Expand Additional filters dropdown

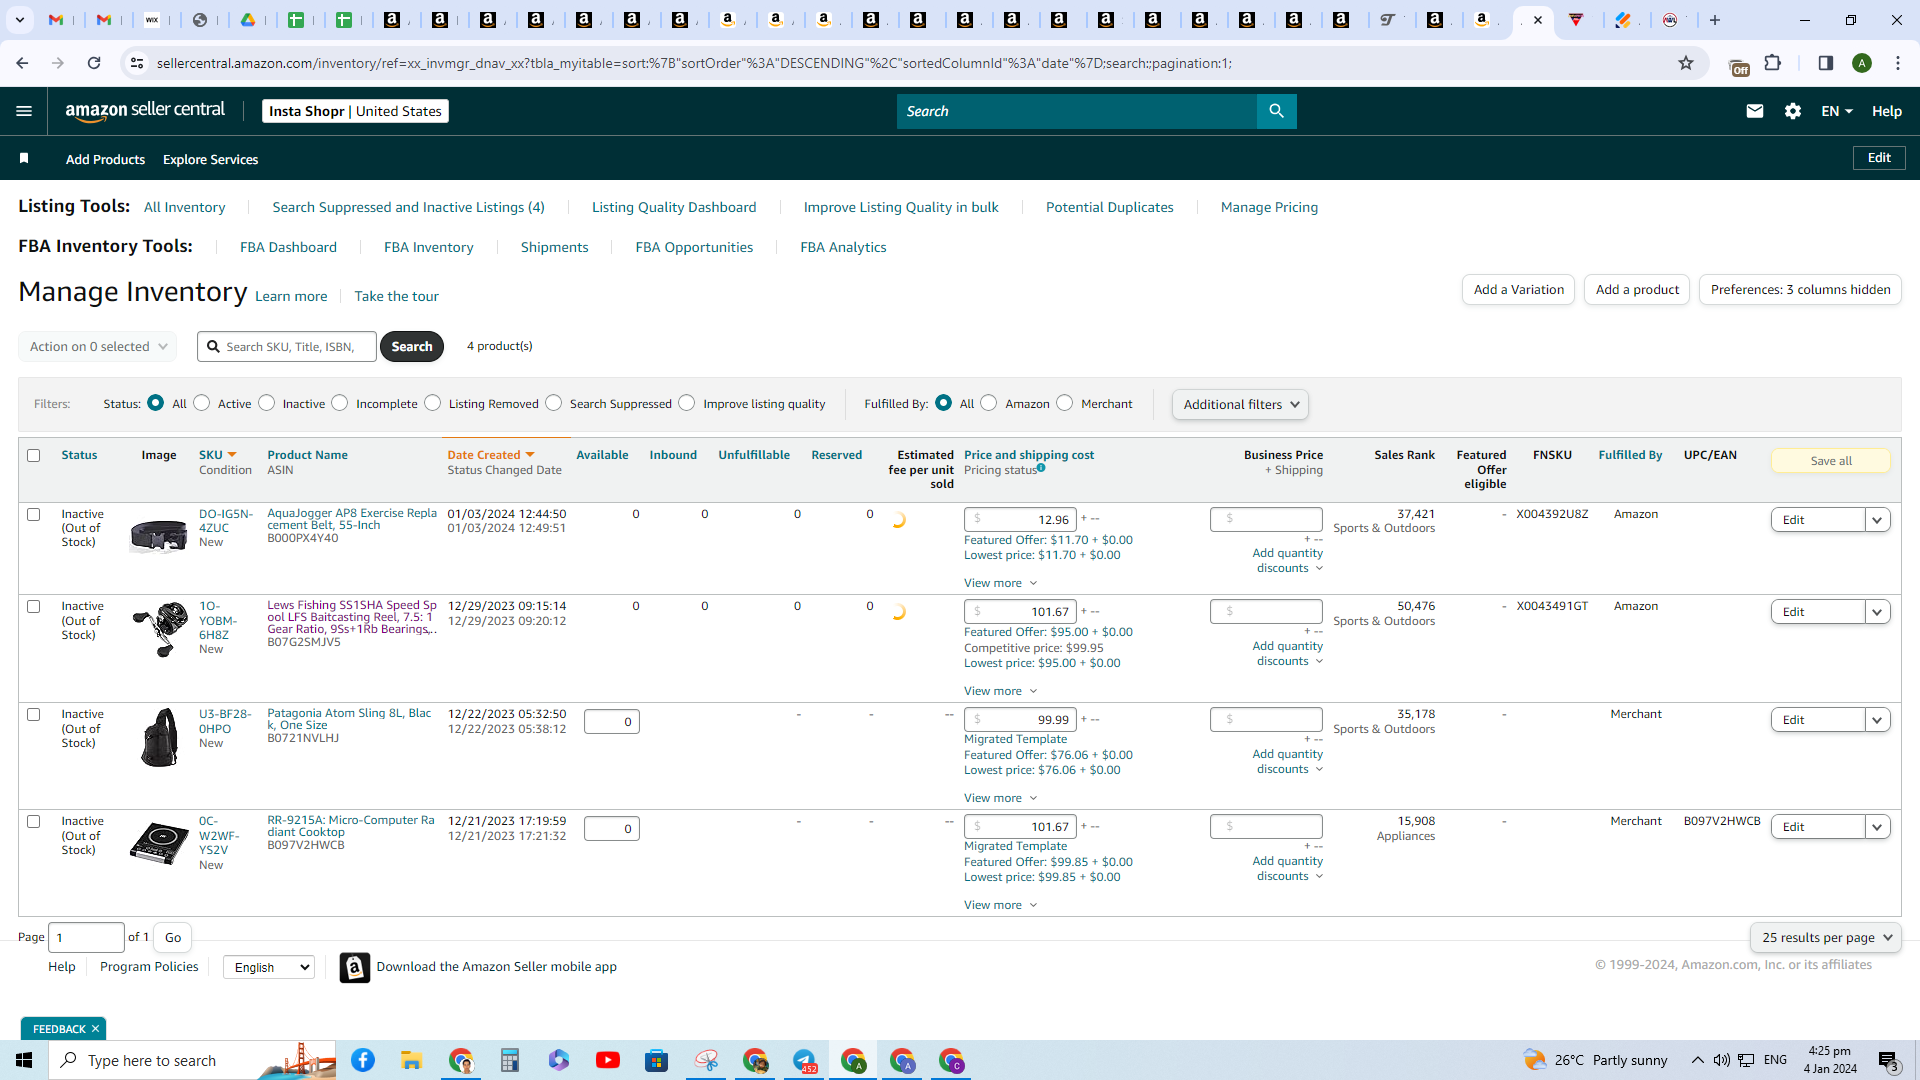coord(1241,404)
